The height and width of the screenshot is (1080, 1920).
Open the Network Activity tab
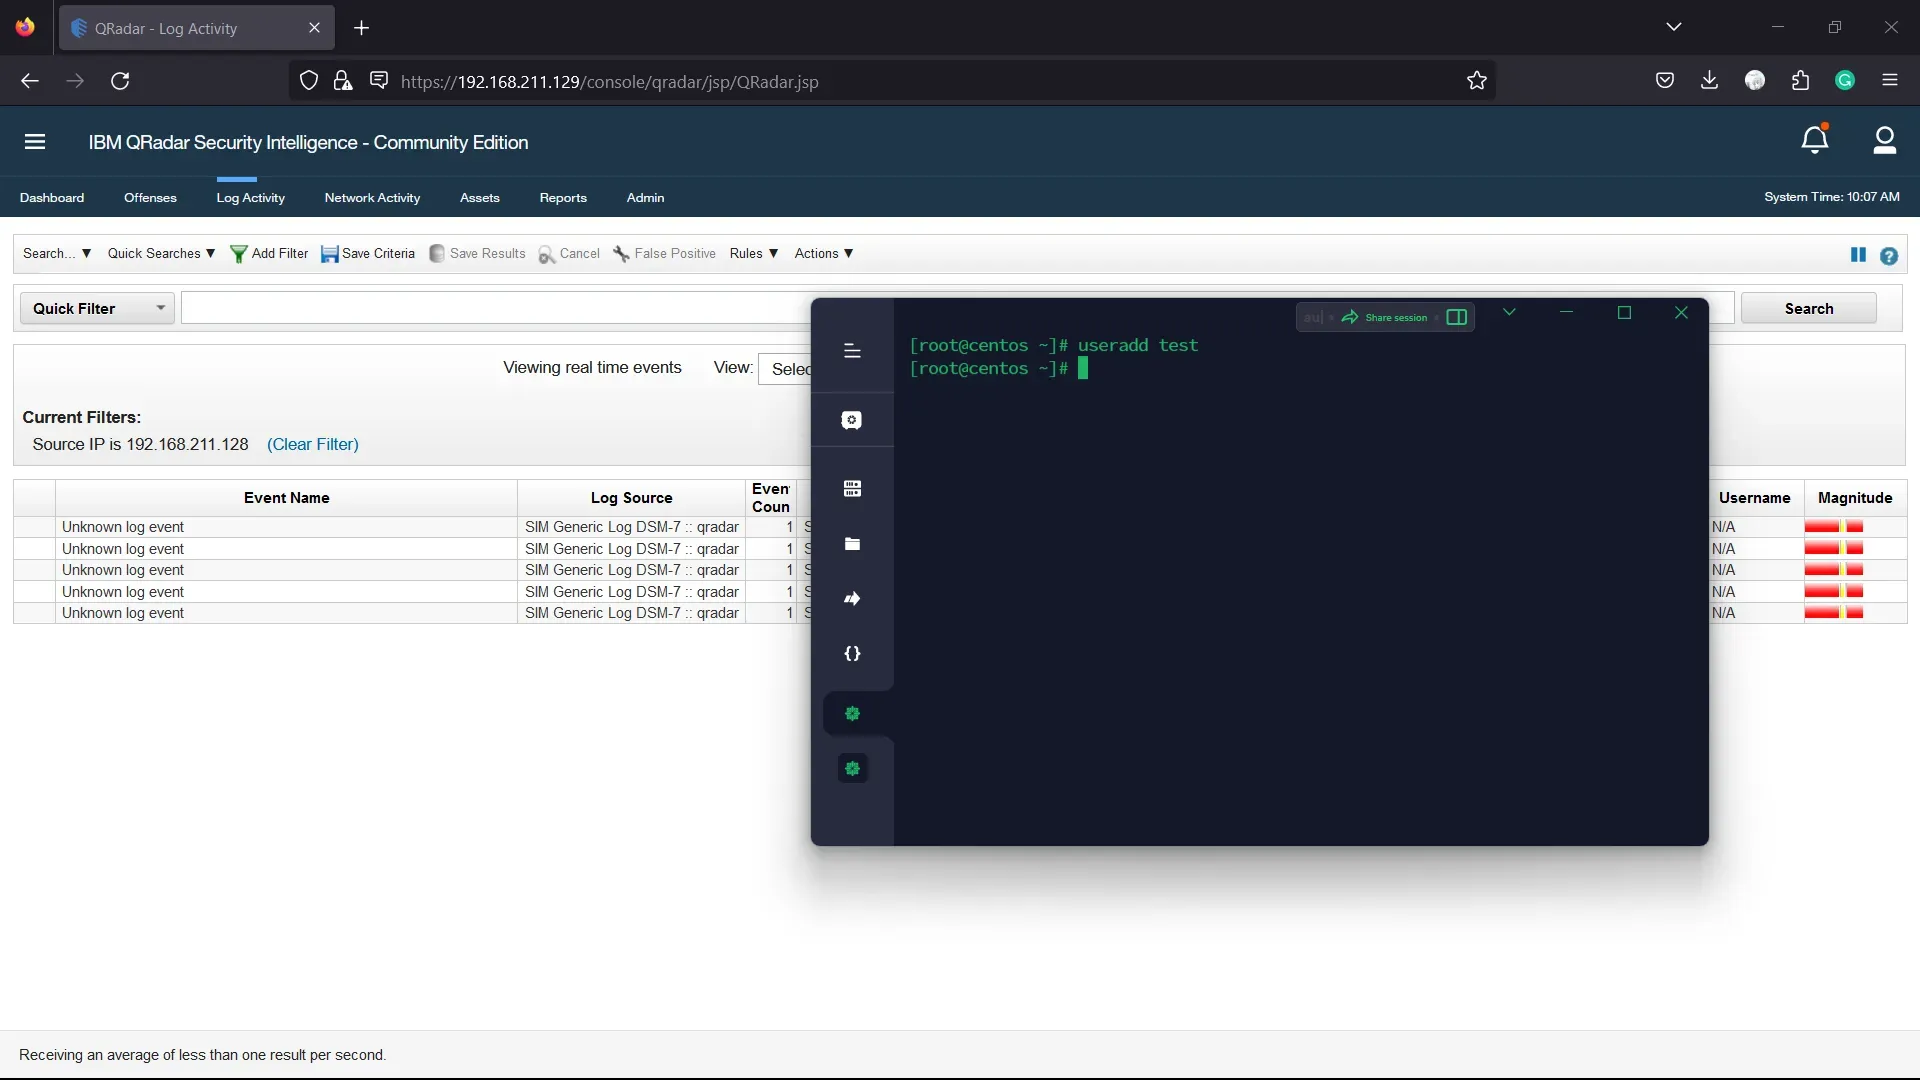pos(372,198)
